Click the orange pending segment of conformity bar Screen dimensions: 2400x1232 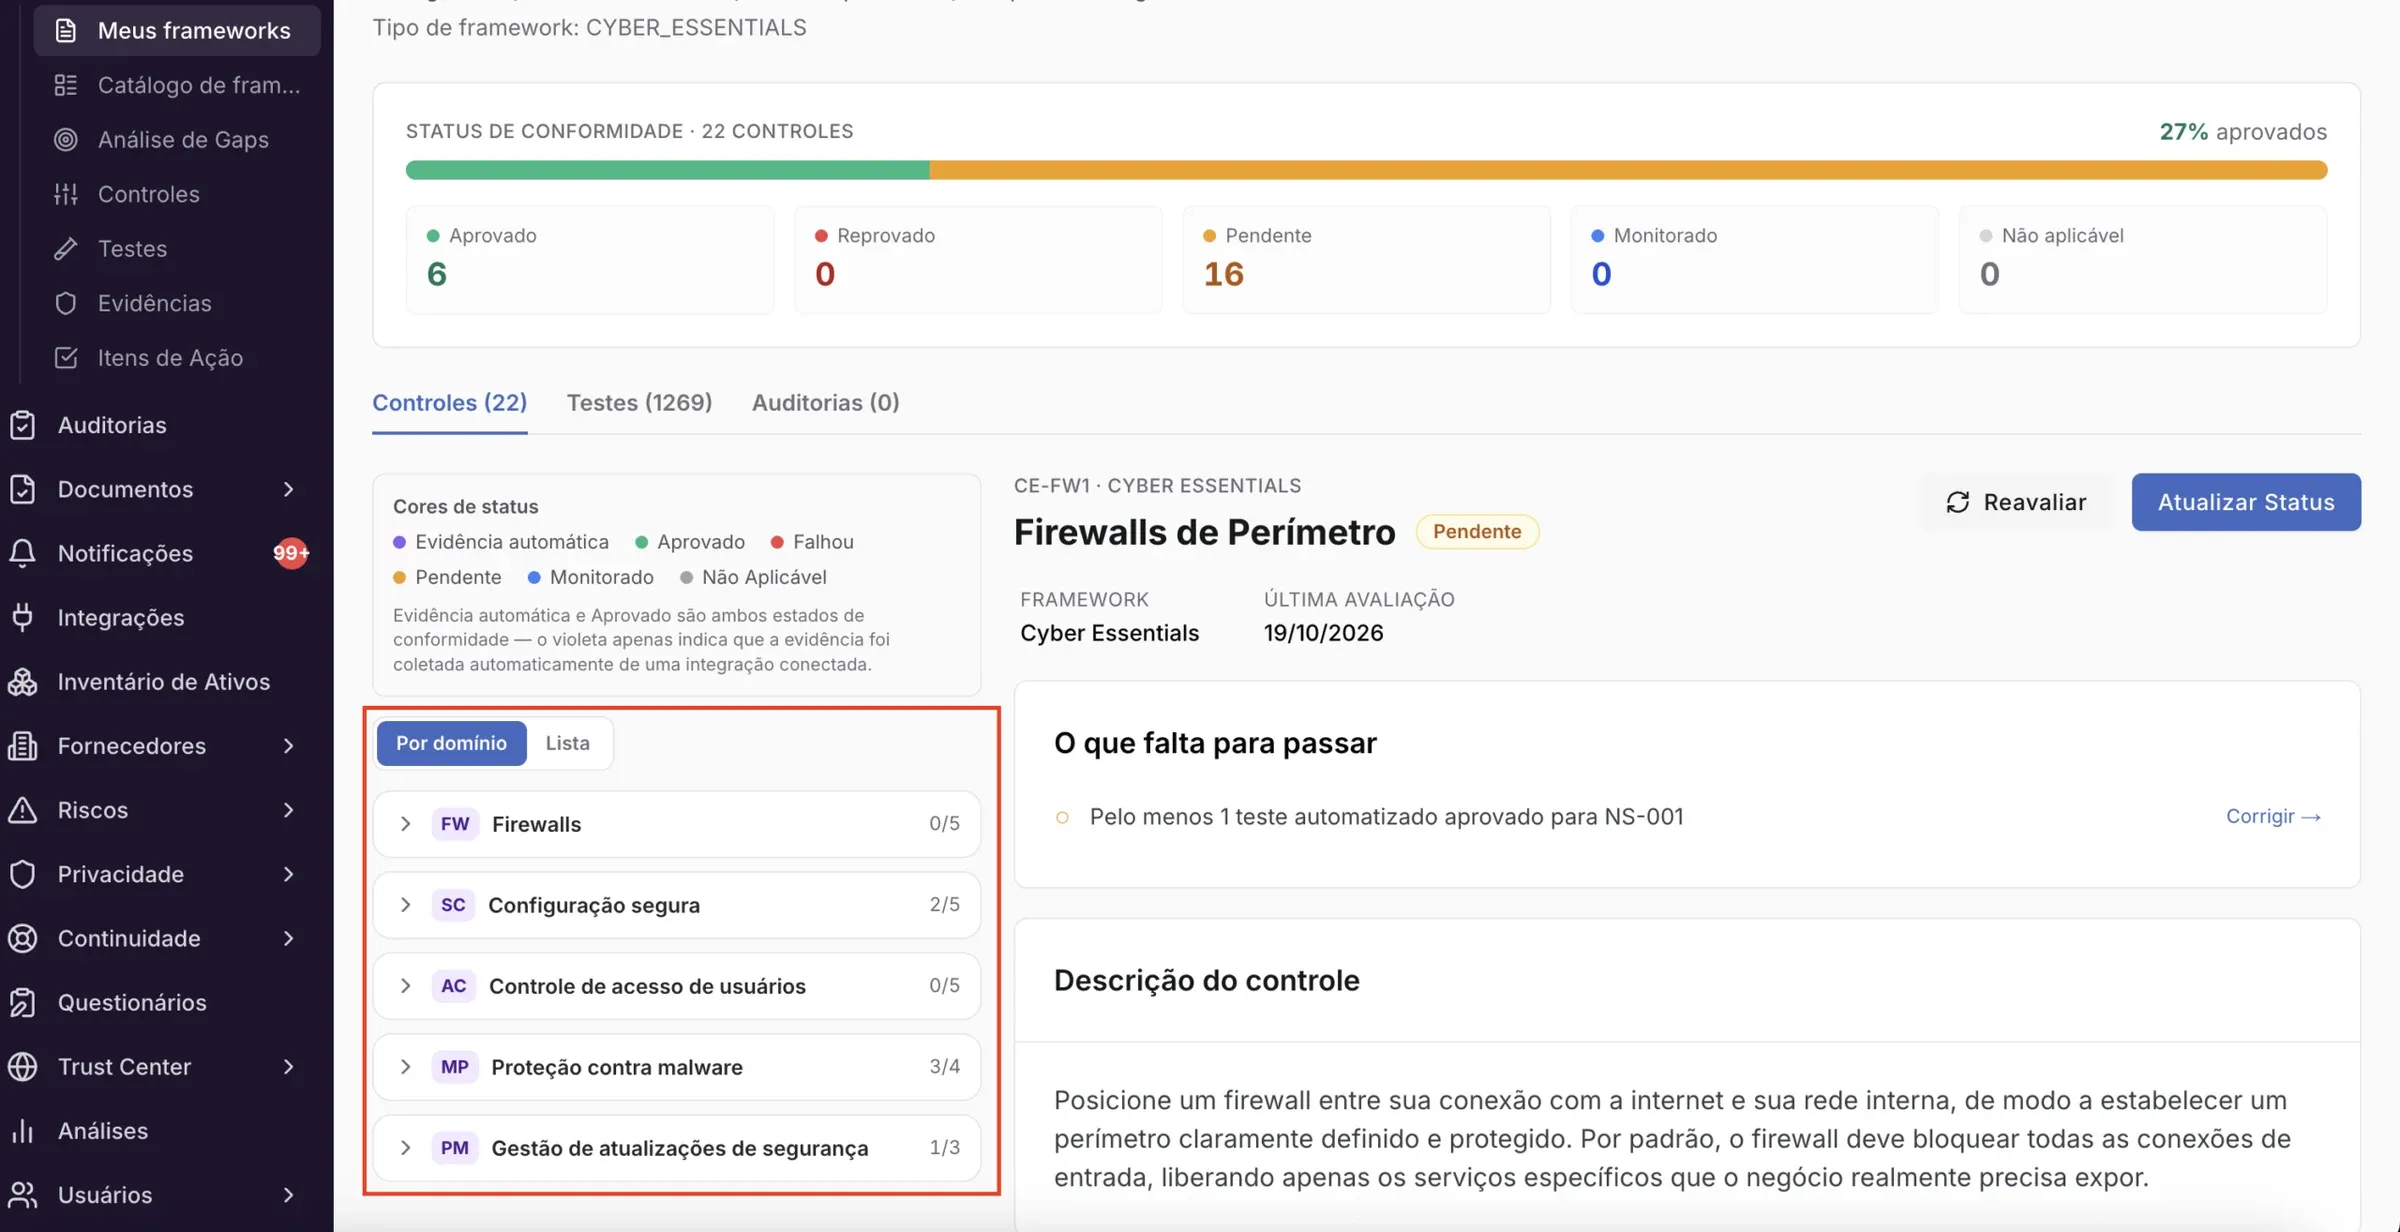[x=1628, y=170]
